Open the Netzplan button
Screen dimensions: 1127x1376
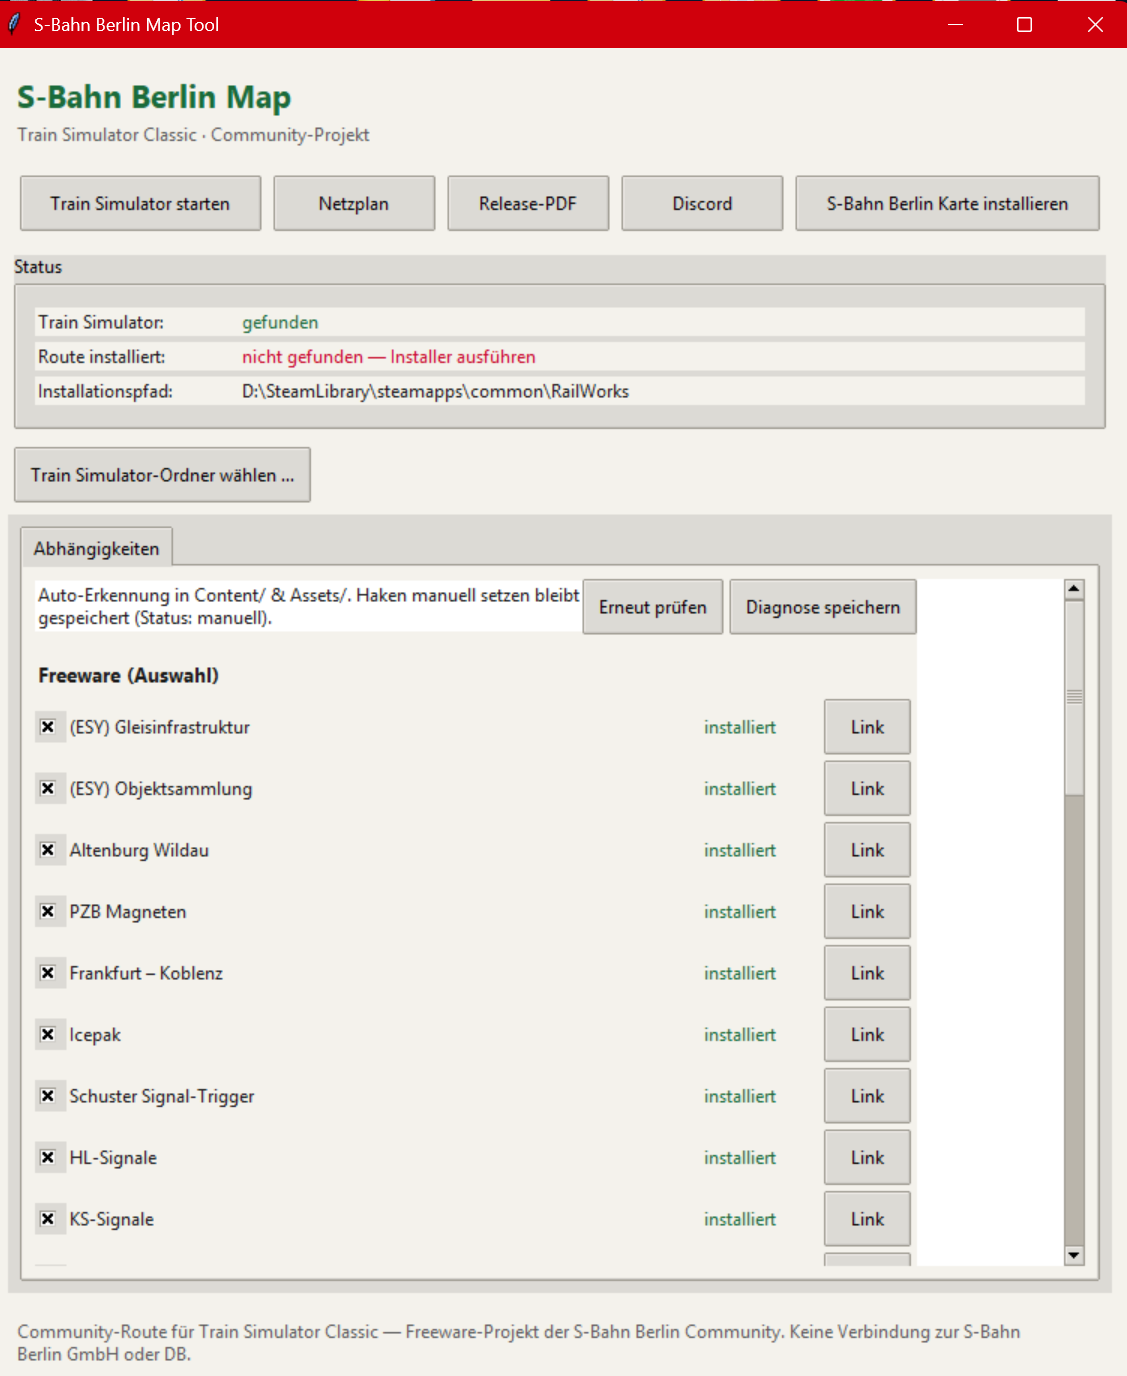click(x=354, y=204)
